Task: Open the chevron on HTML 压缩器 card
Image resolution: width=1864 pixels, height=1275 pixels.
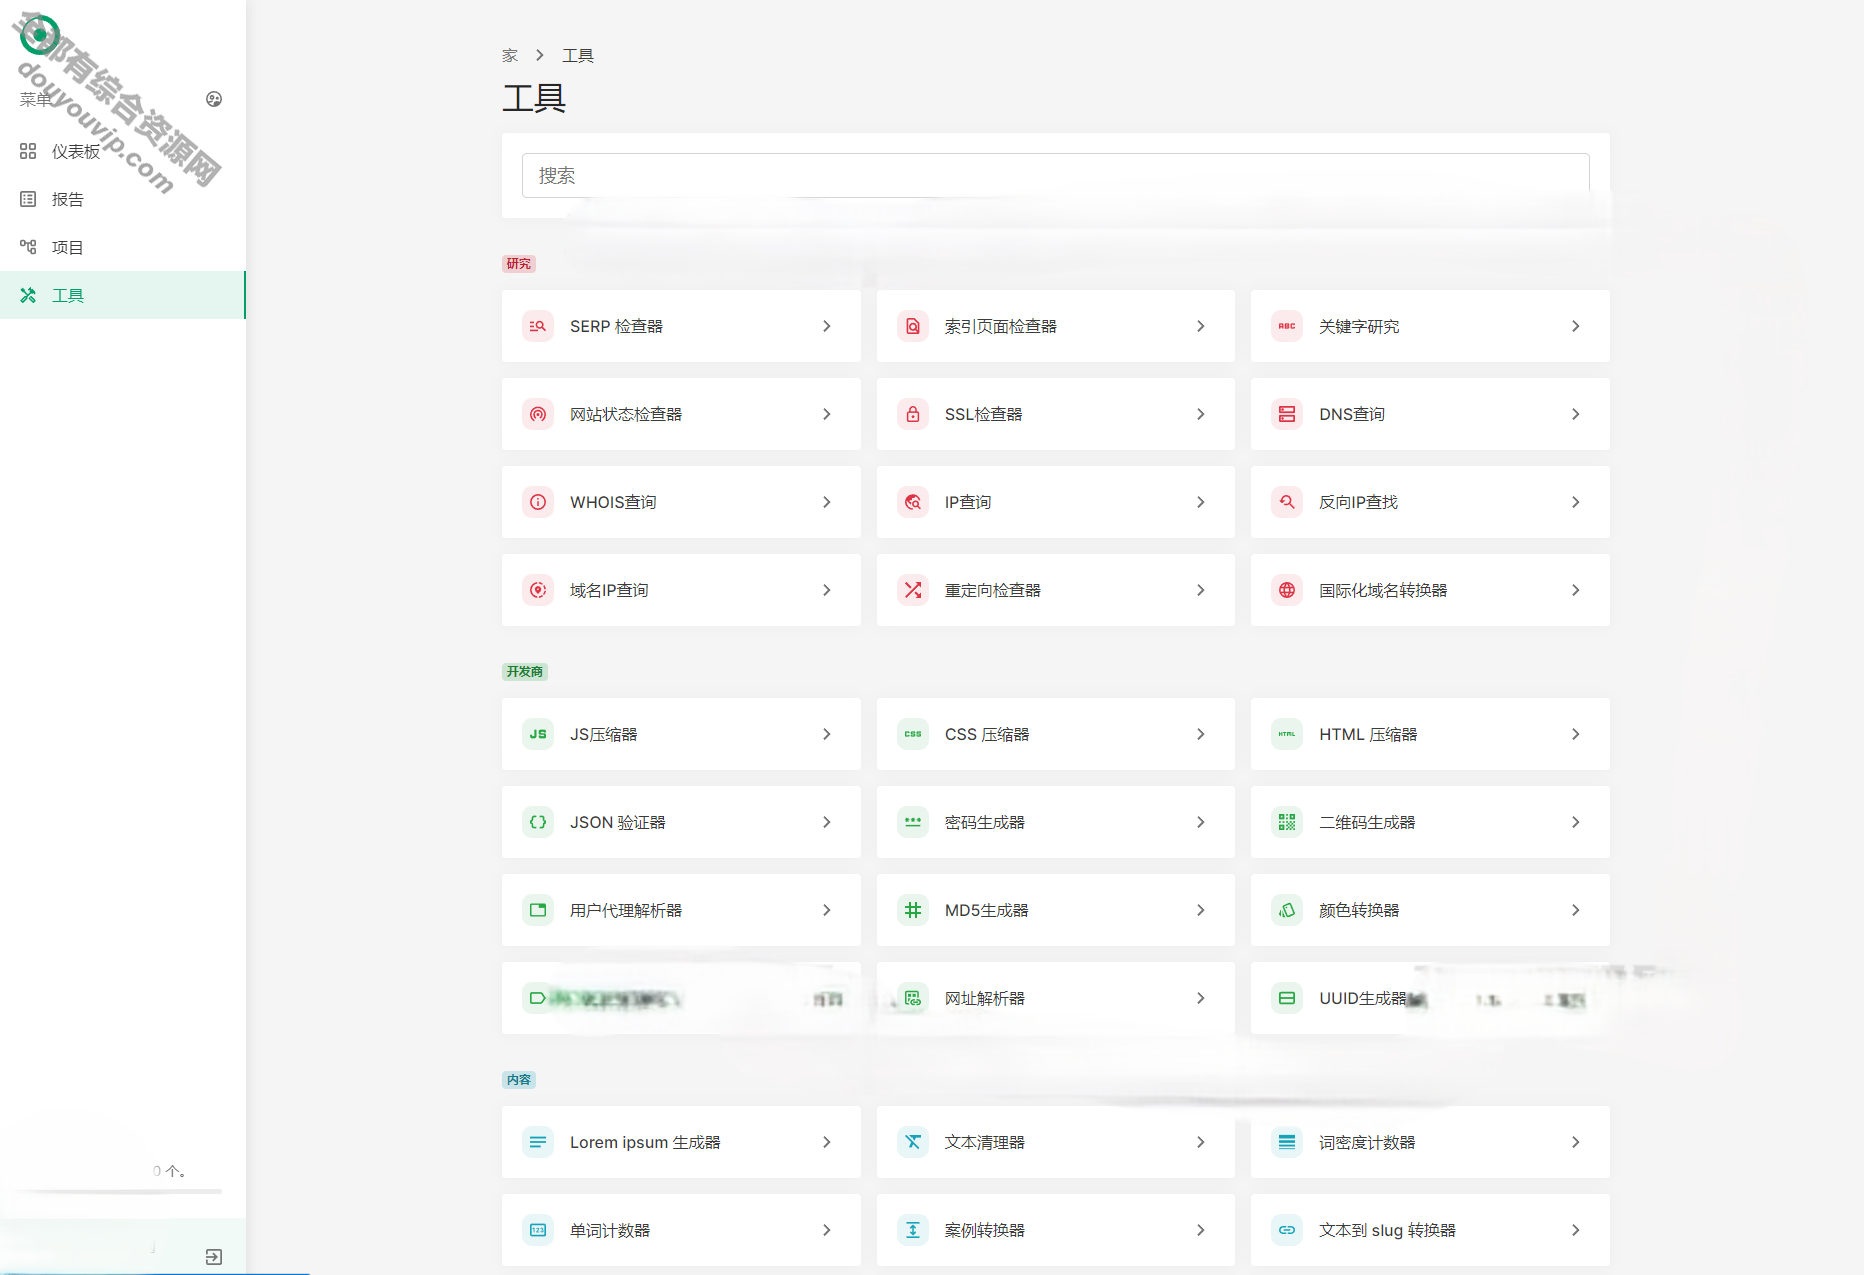Action: [1576, 734]
